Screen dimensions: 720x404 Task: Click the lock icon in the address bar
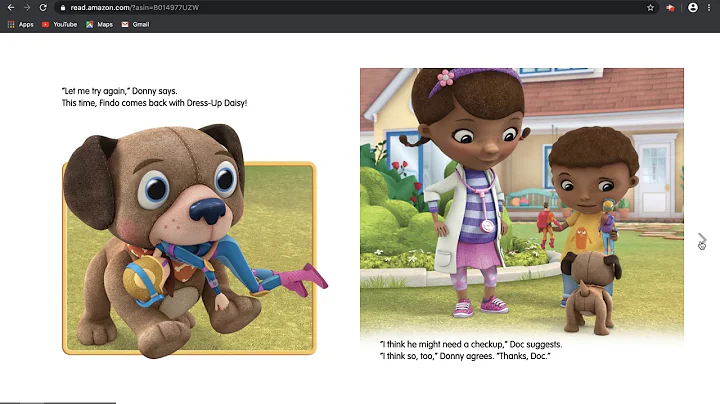[x=63, y=8]
